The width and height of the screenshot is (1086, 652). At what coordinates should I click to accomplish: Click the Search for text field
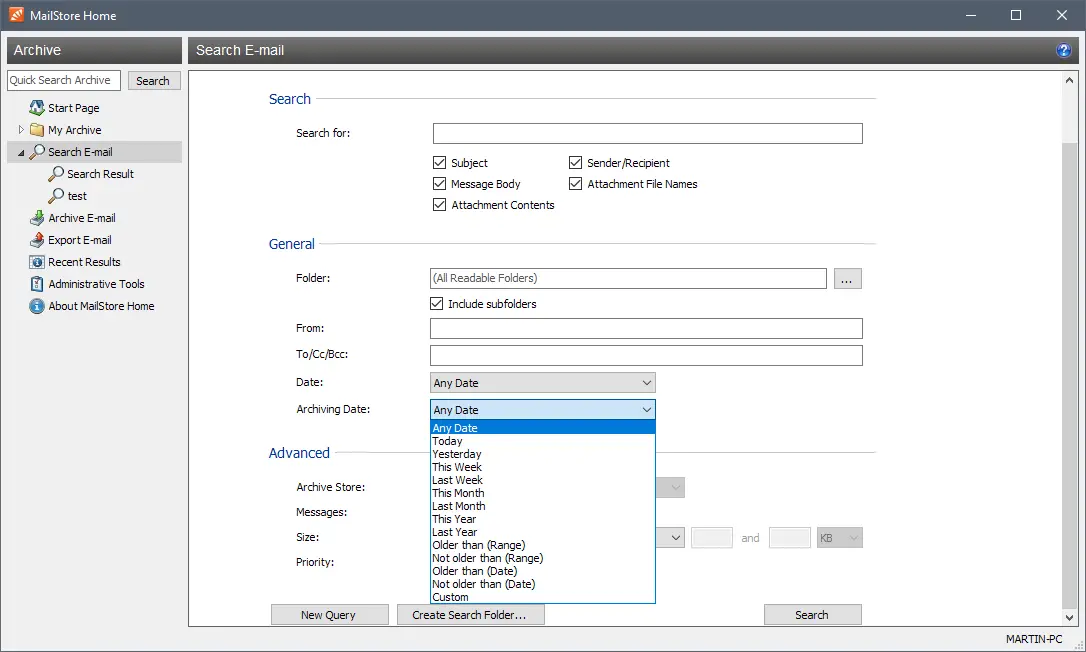[647, 134]
